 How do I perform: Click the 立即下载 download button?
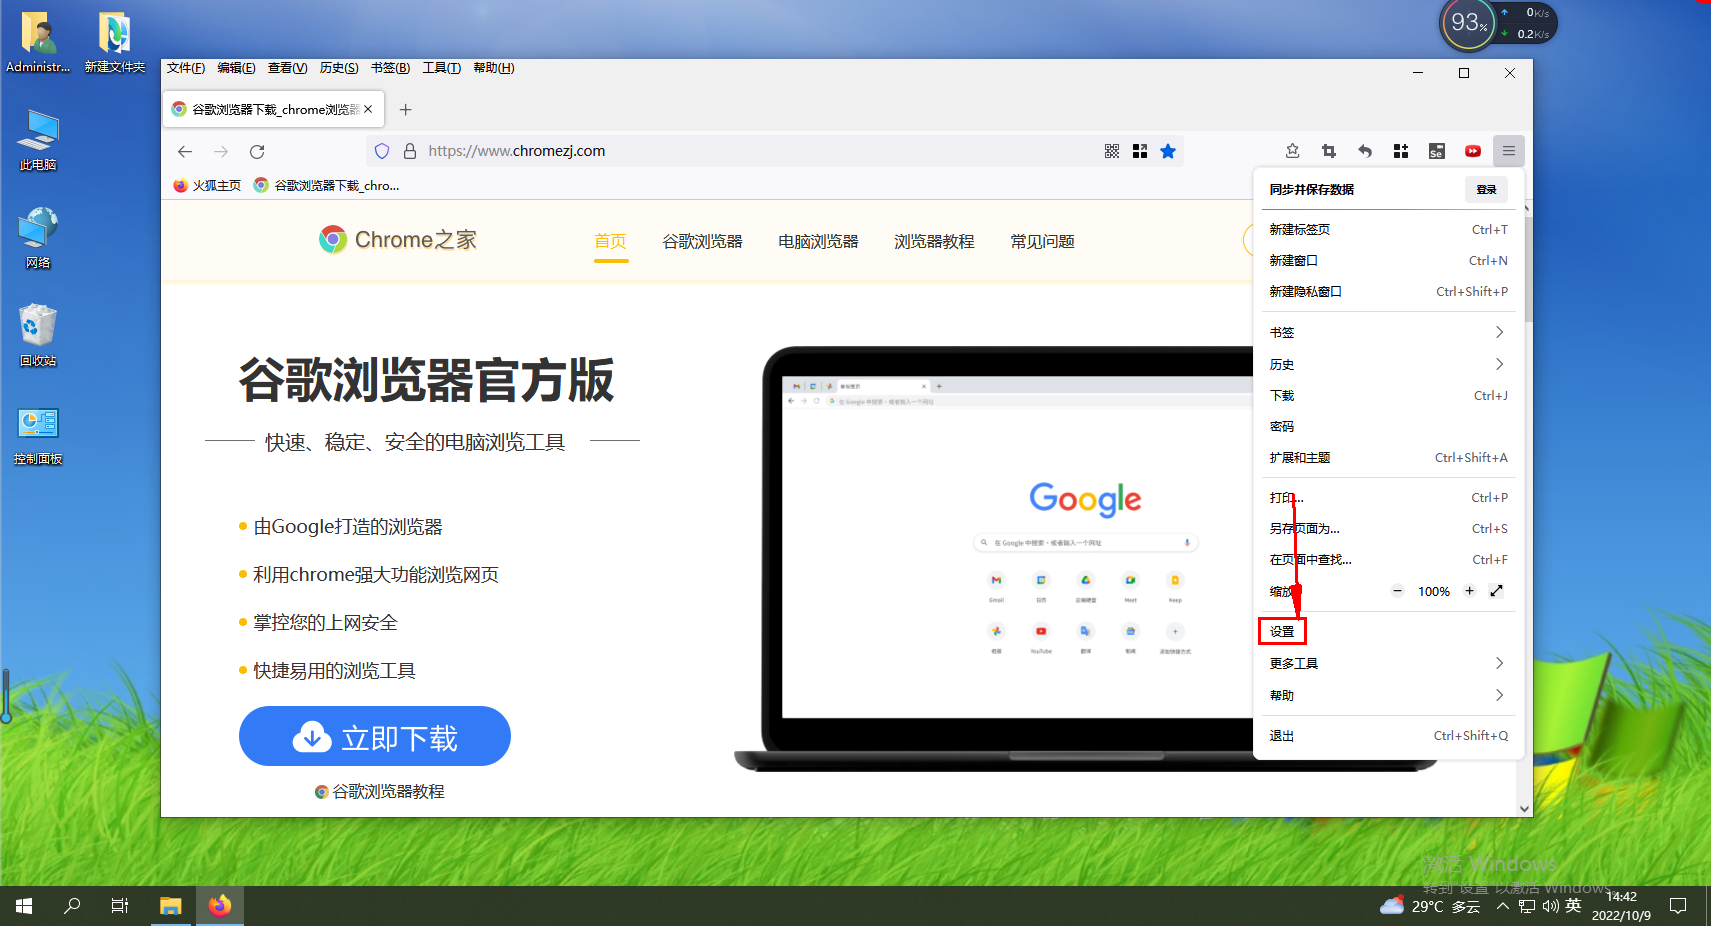(x=374, y=736)
